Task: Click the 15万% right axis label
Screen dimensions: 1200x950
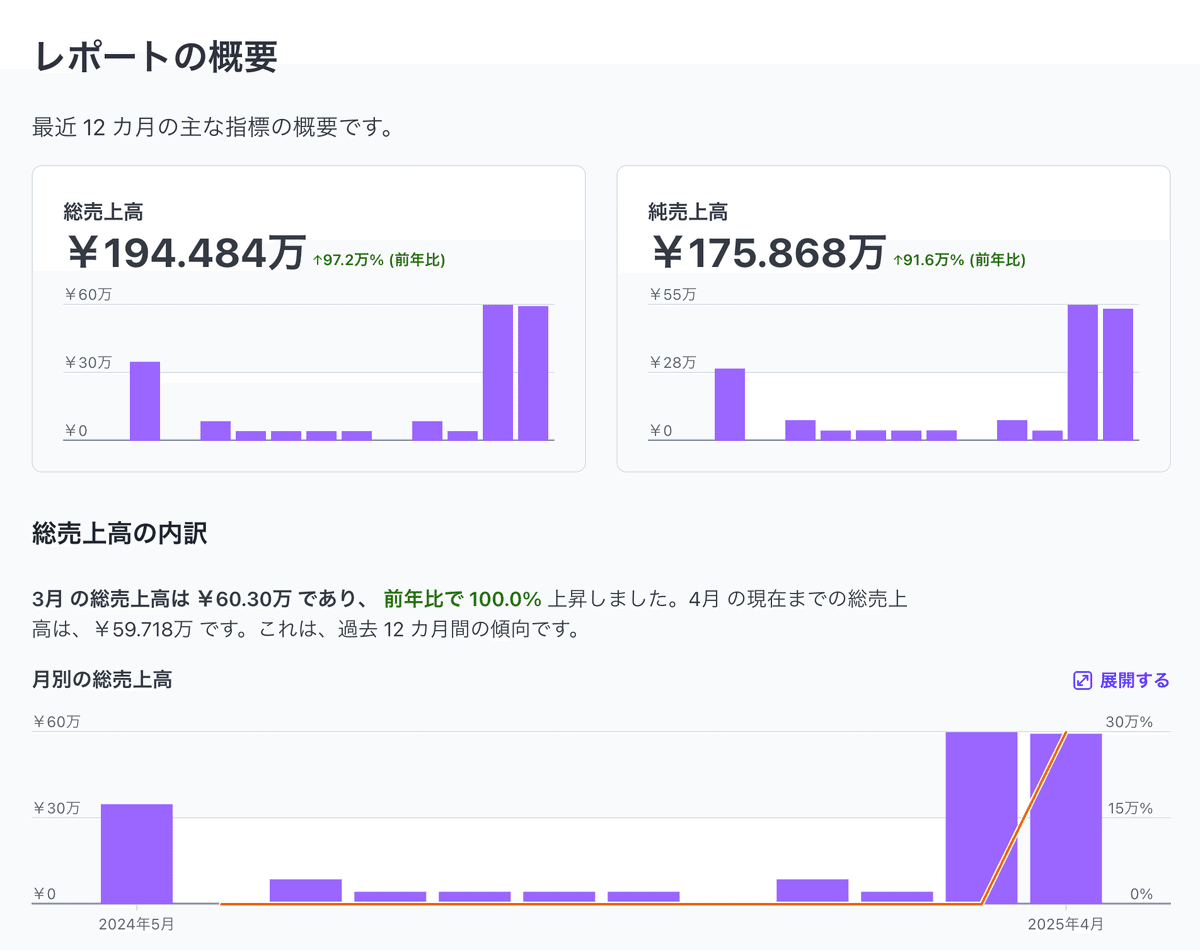Action: tap(1129, 808)
